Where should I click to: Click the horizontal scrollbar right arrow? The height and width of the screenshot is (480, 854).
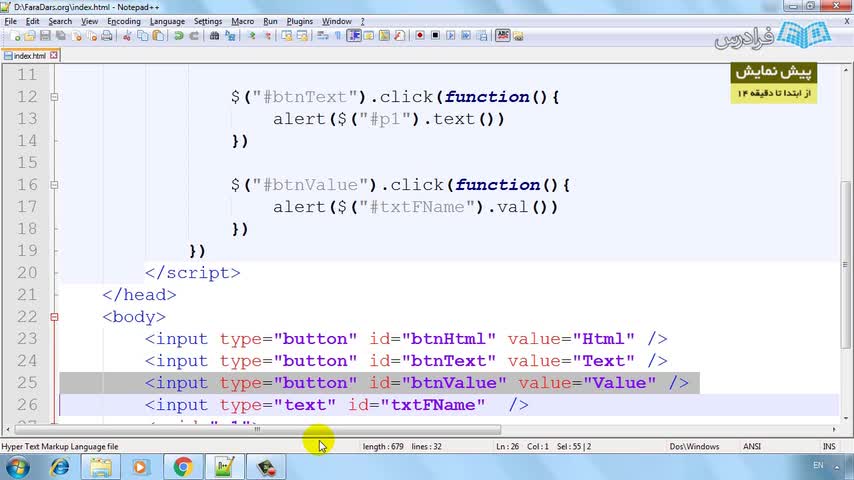click(834, 430)
